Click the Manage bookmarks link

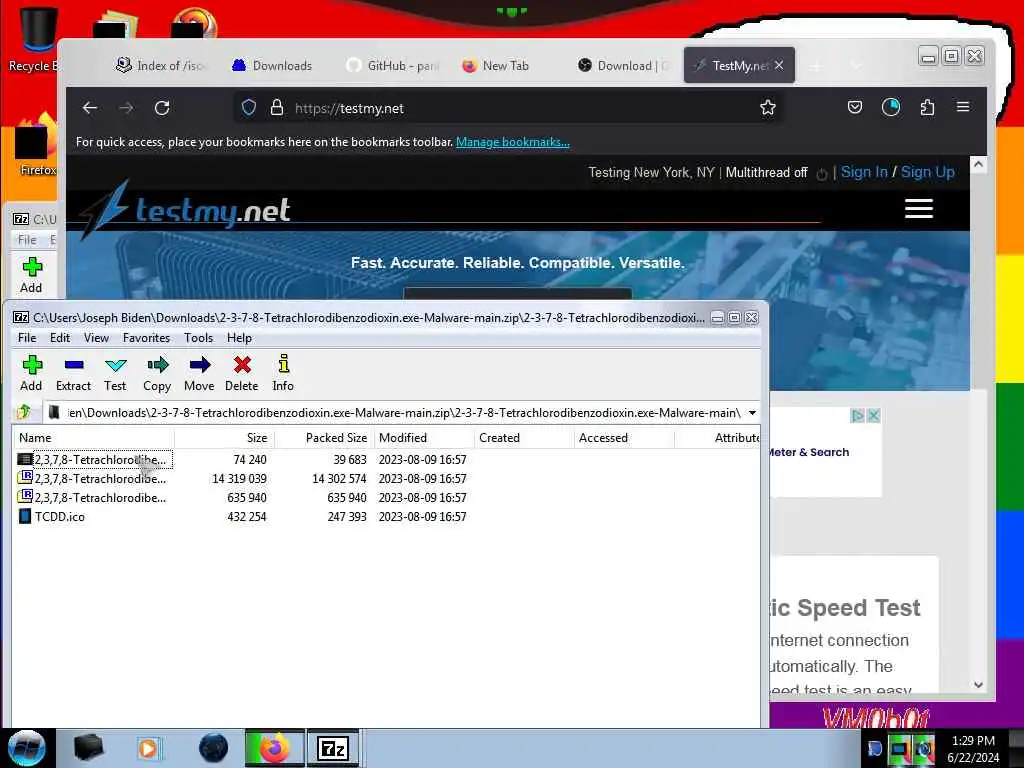click(513, 142)
